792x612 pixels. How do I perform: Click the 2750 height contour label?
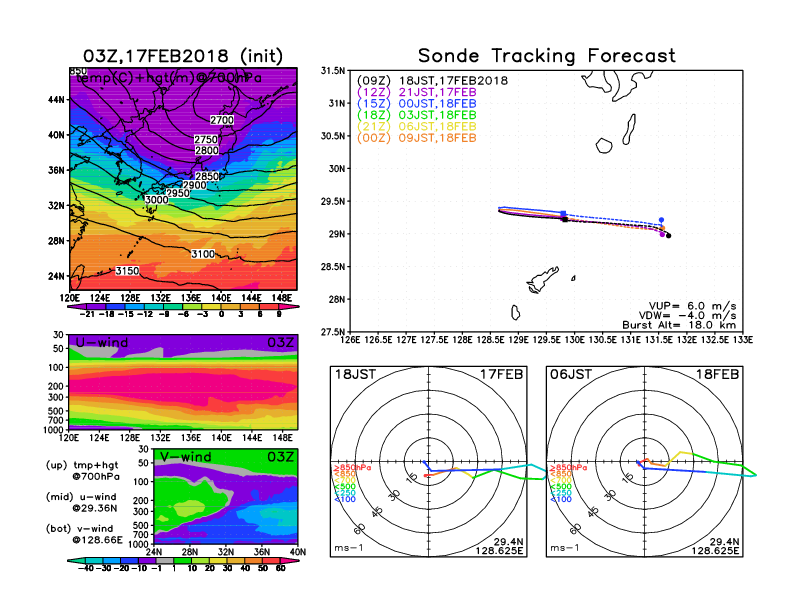tap(206, 139)
